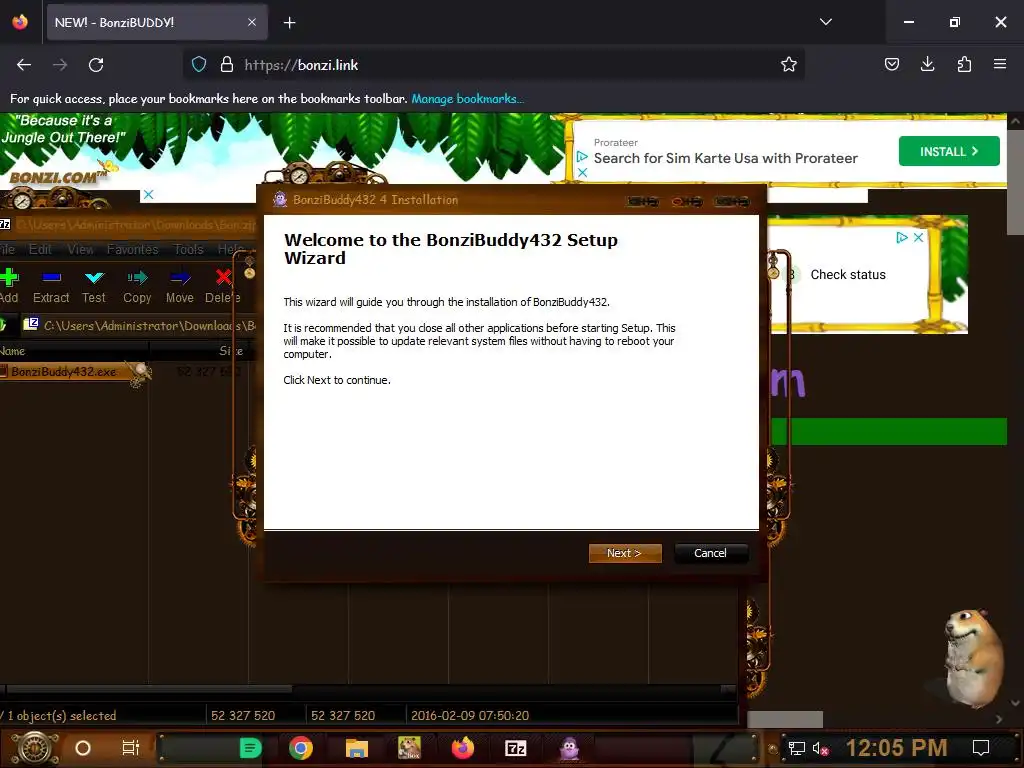The height and width of the screenshot is (768, 1024).
Task: Click the AdChoices icon on Check status ad
Action: pyautogui.click(x=902, y=238)
